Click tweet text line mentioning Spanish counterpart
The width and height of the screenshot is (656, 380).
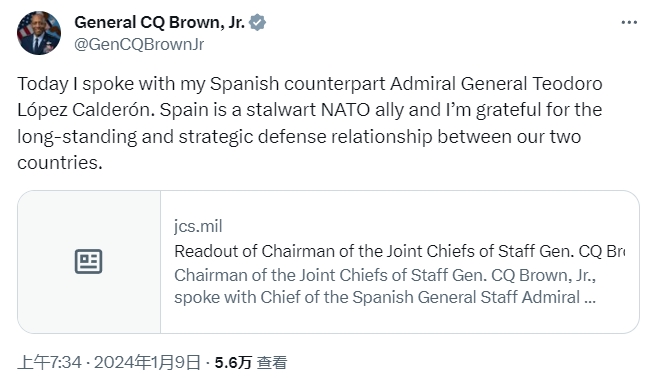point(310,84)
